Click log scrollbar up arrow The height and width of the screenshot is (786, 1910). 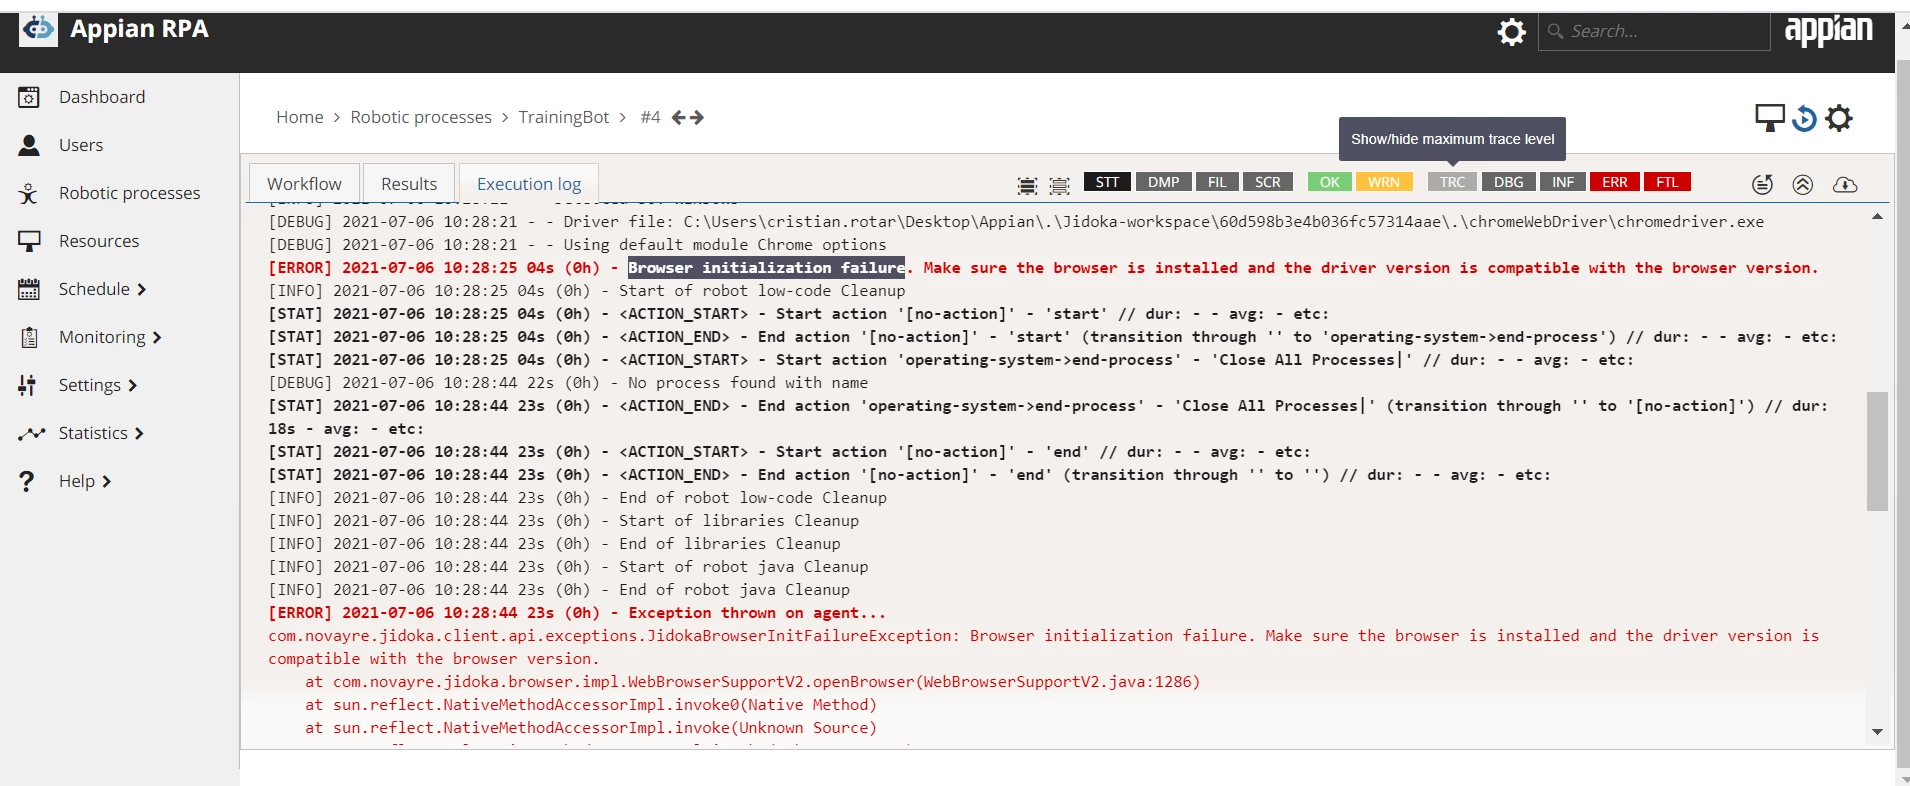pyautogui.click(x=1877, y=216)
